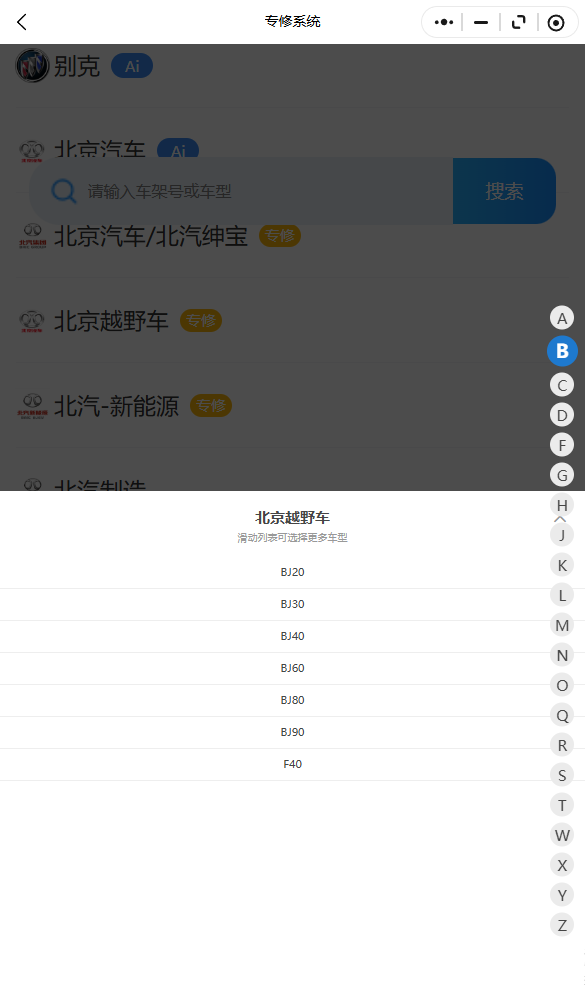Choose model F40 from the list
The height and width of the screenshot is (990, 585).
pyautogui.click(x=292, y=764)
